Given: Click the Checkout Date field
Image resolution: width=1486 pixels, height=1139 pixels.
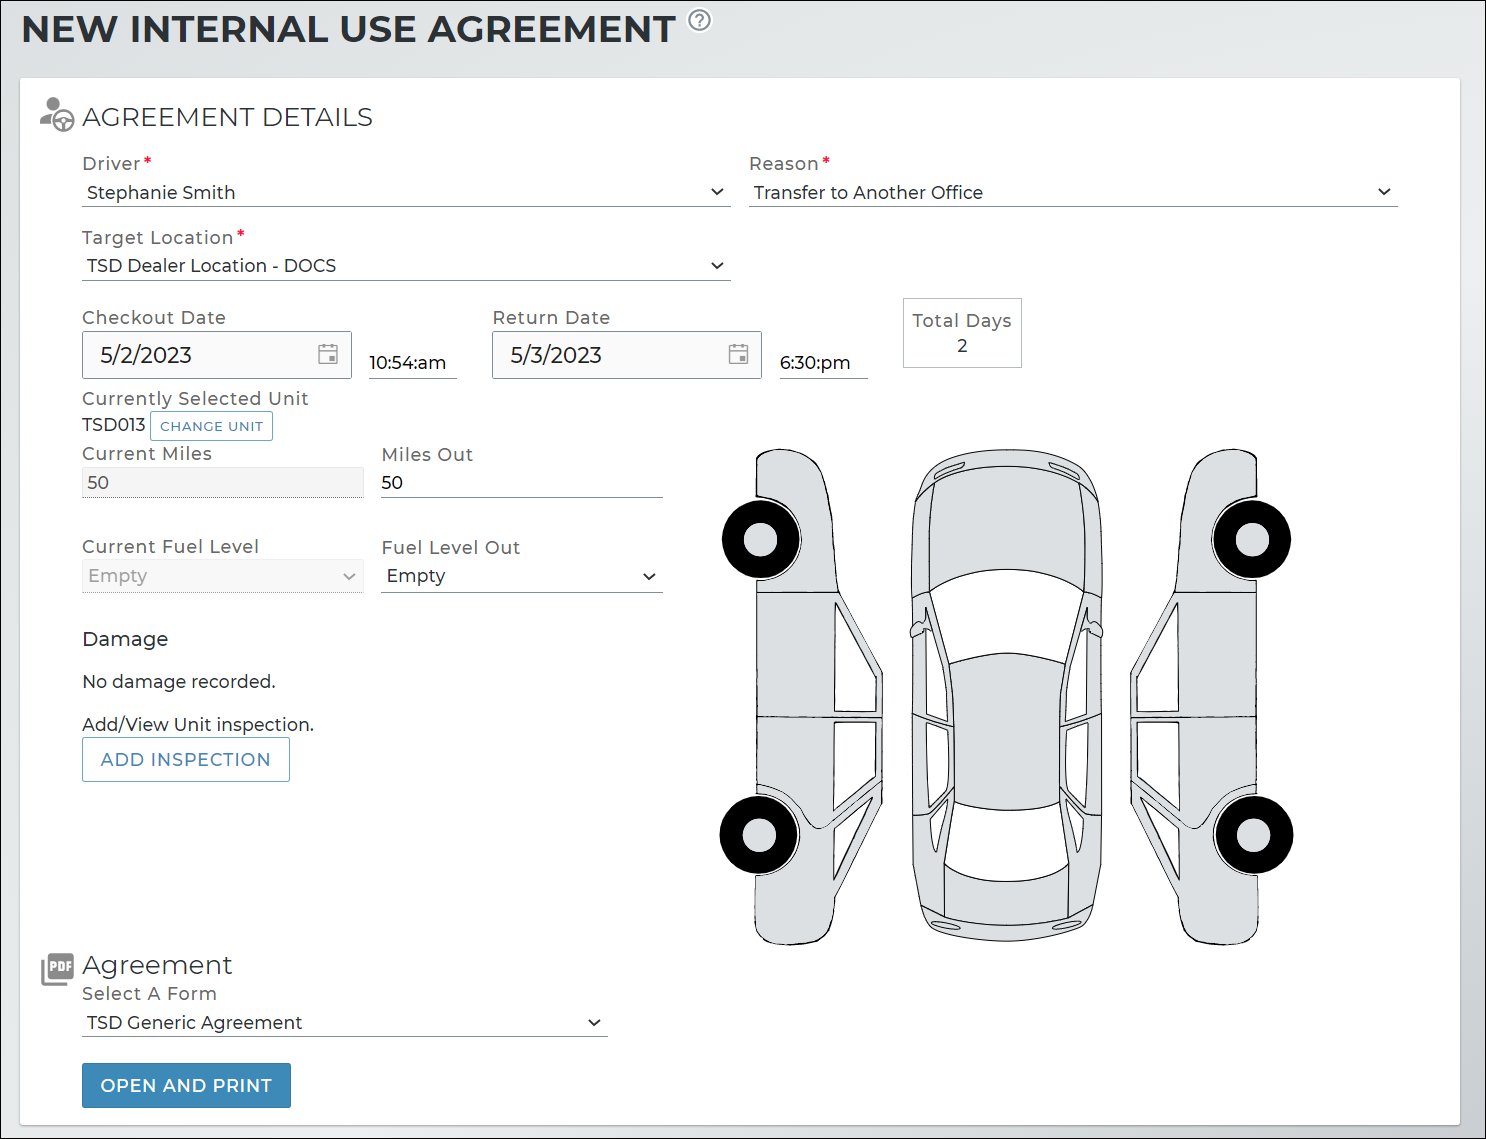Looking at the screenshot, I should coord(217,355).
